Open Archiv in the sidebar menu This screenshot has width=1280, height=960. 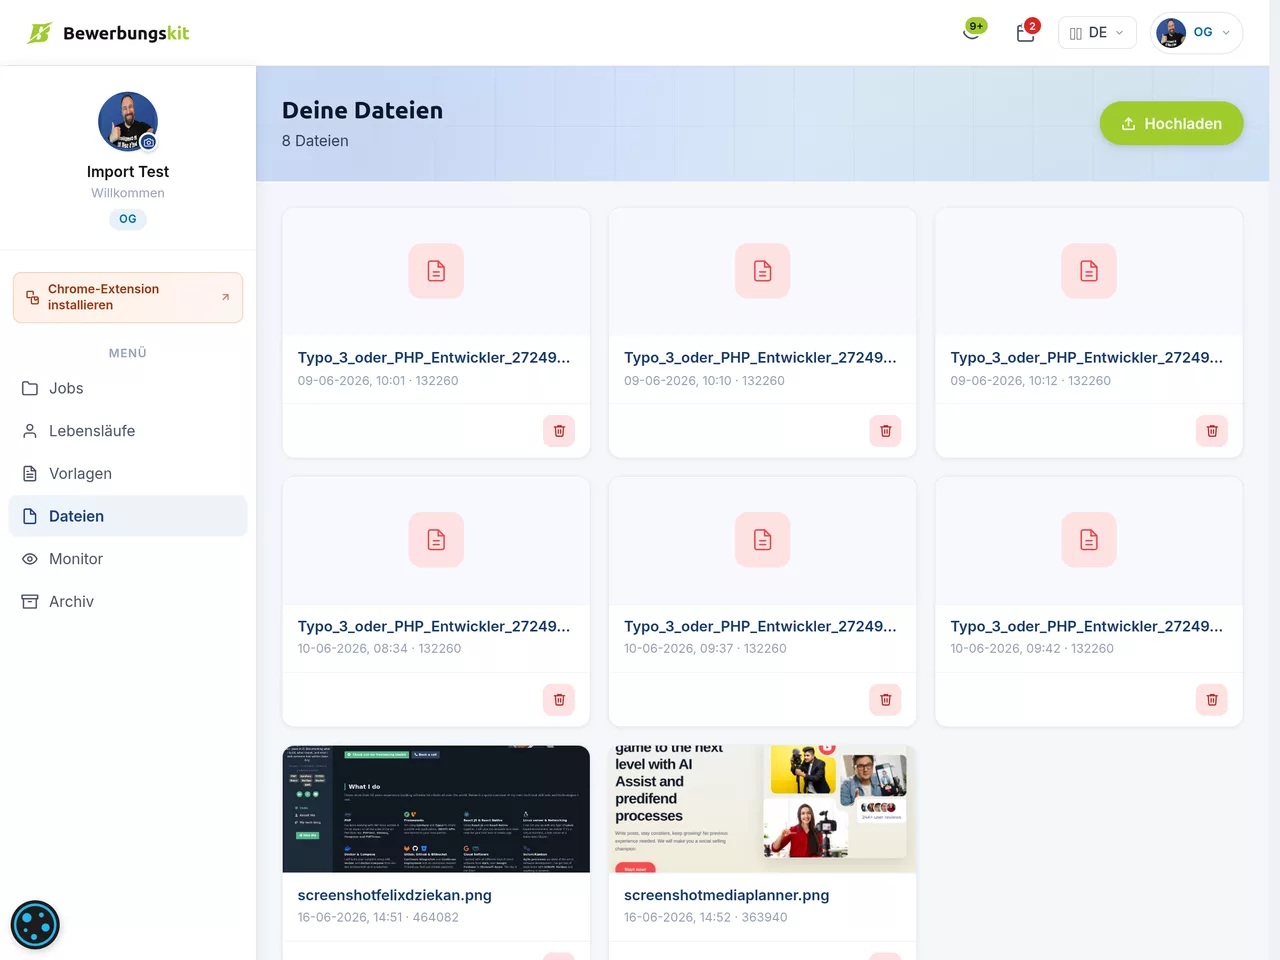tap(128, 601)
